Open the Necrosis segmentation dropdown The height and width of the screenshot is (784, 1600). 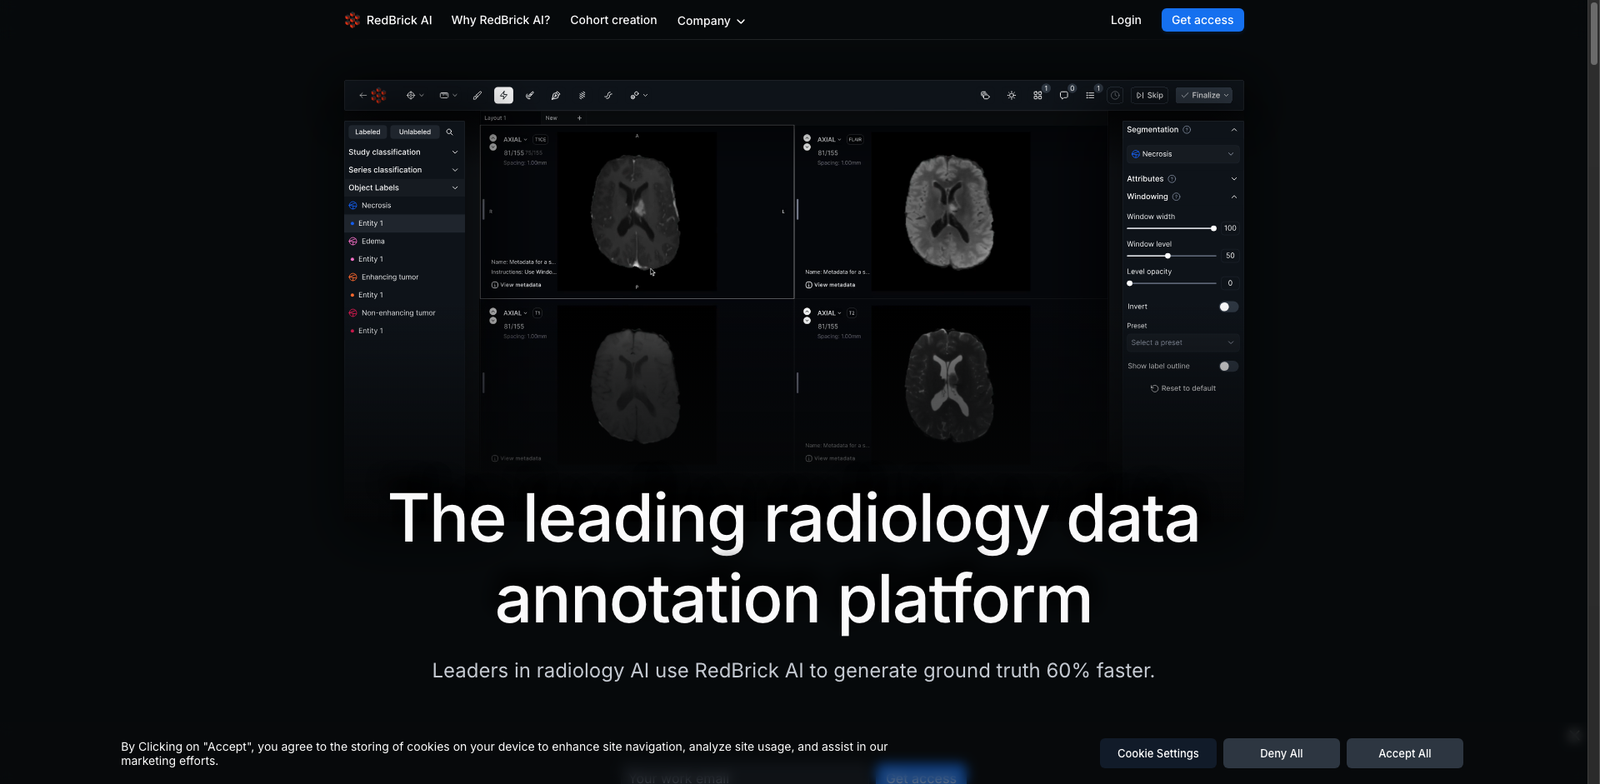(1183, 154)
